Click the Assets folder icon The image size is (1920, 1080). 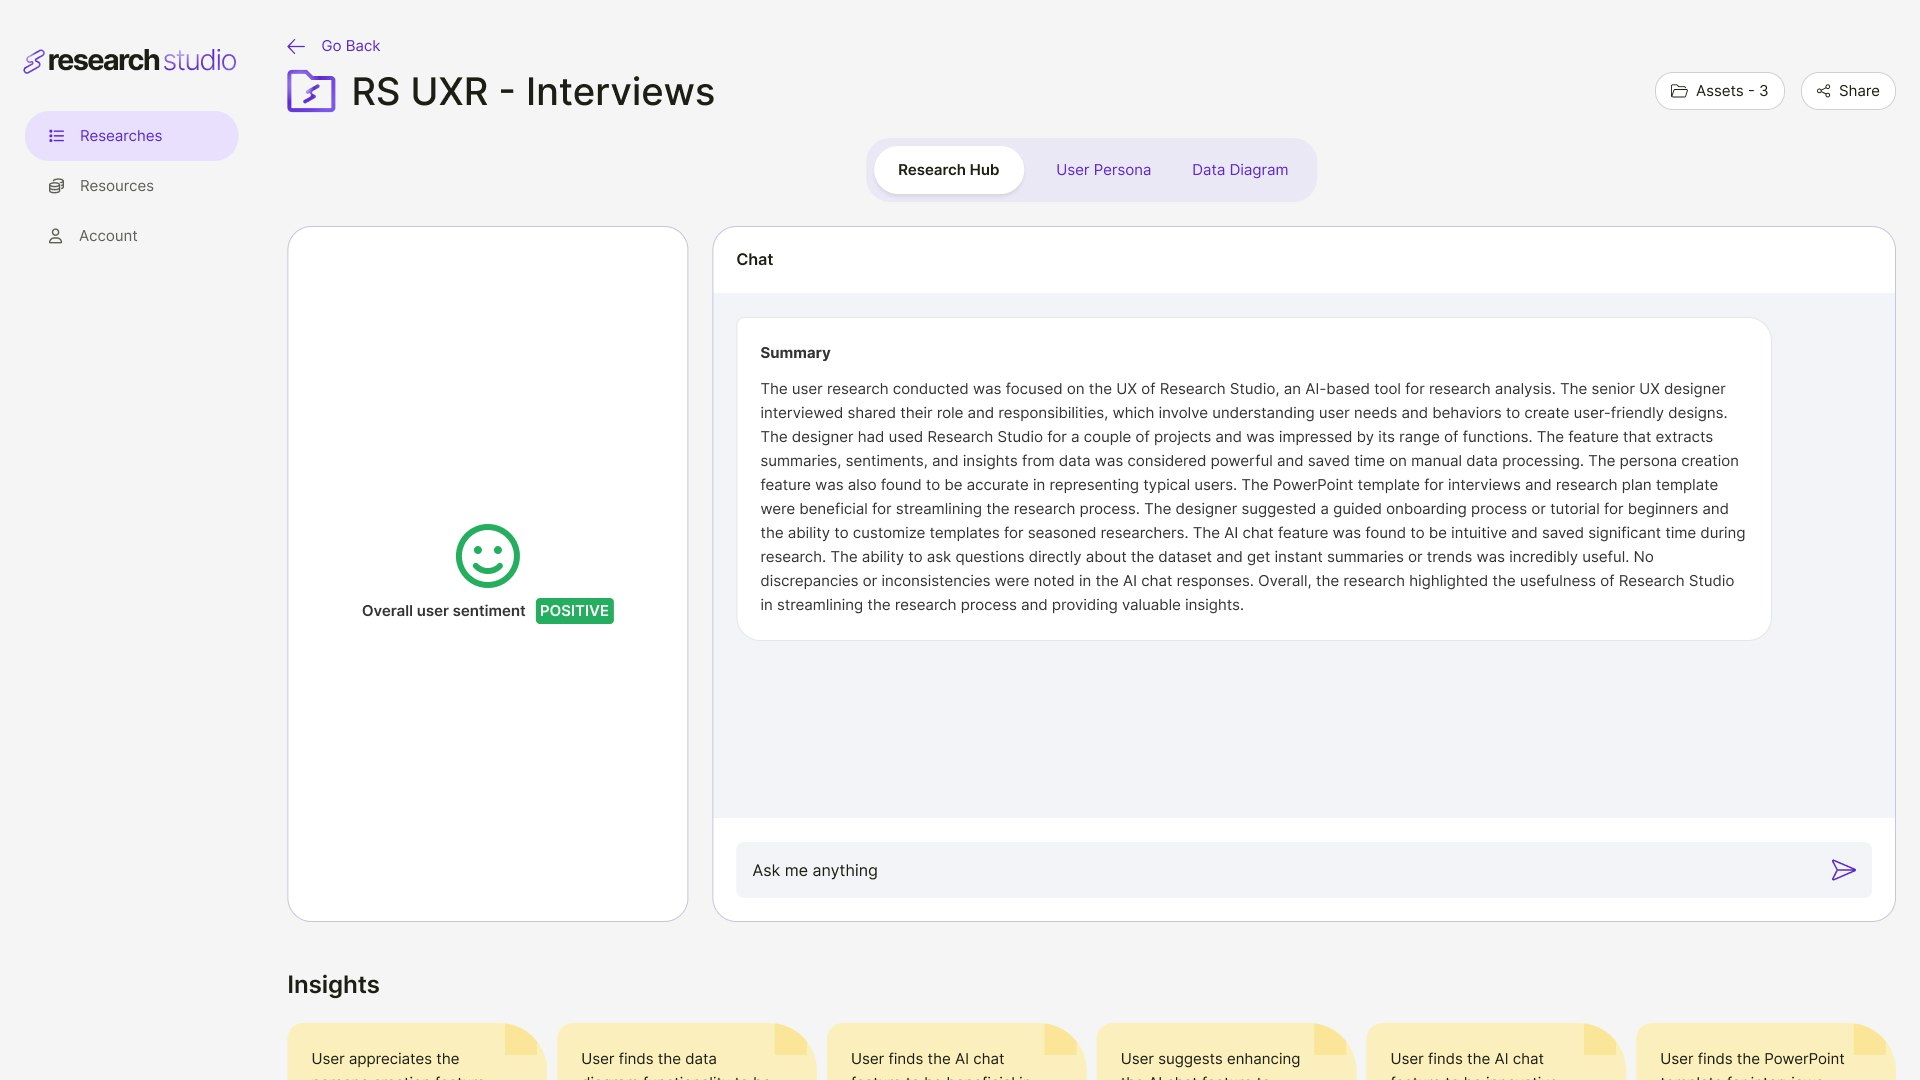coord(1679,91)
